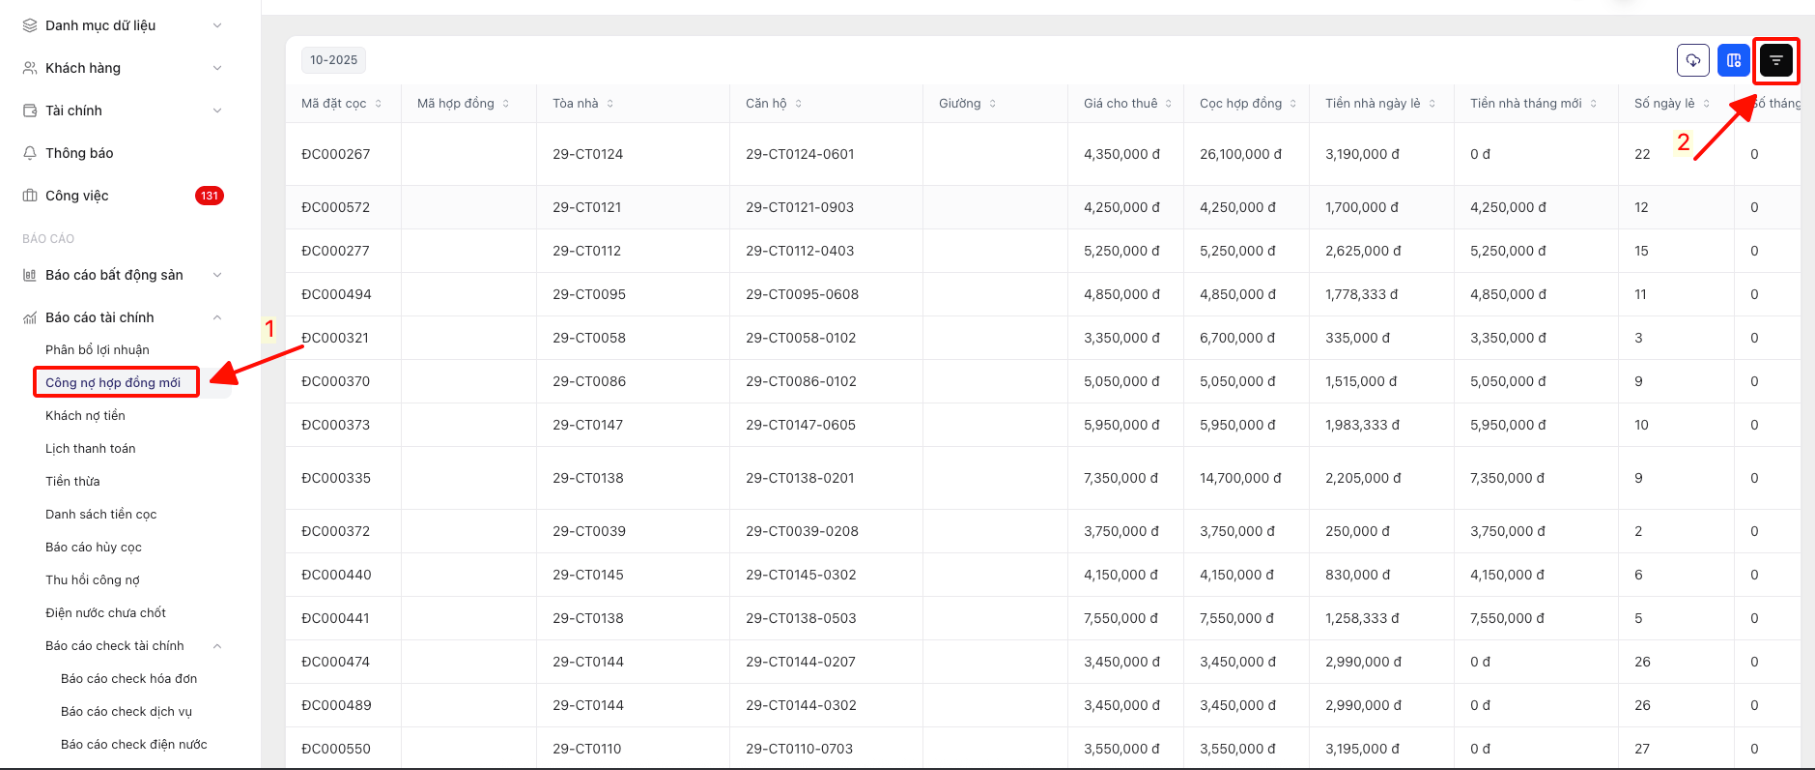Click the Khách hàng people icon
1815x770 pixels.
(x=30, y=68)
